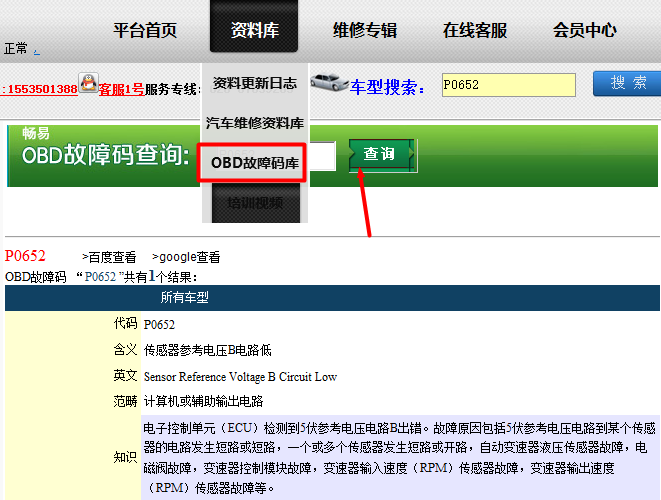Click the small blue link after 正常

tap(37, 52)
